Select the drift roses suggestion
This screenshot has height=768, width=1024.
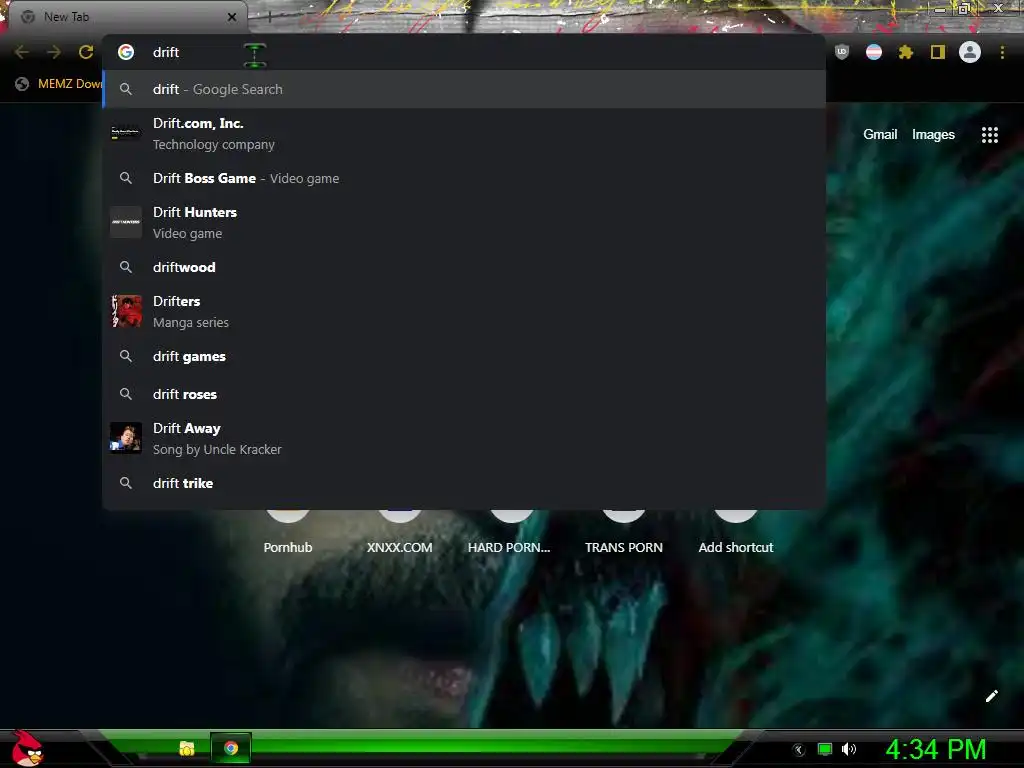(464, 394)
